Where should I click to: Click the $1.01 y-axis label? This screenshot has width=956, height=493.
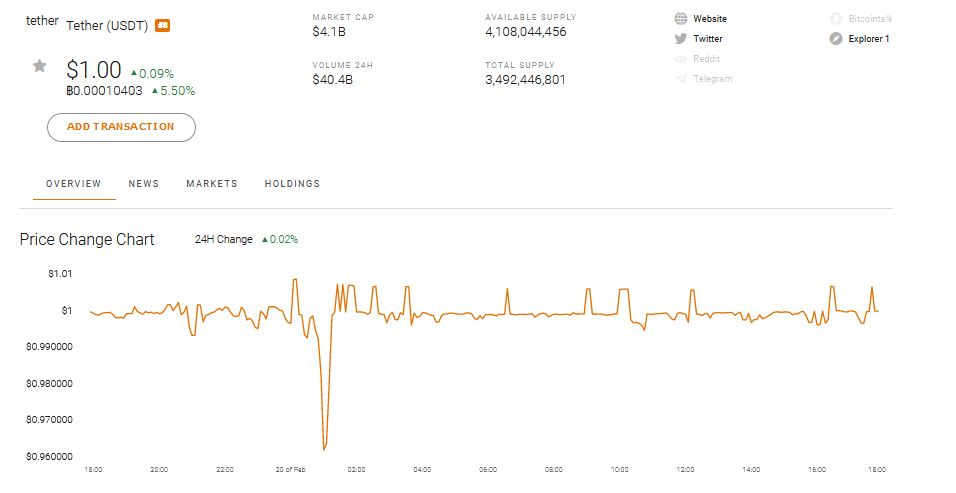pos(60,274)
